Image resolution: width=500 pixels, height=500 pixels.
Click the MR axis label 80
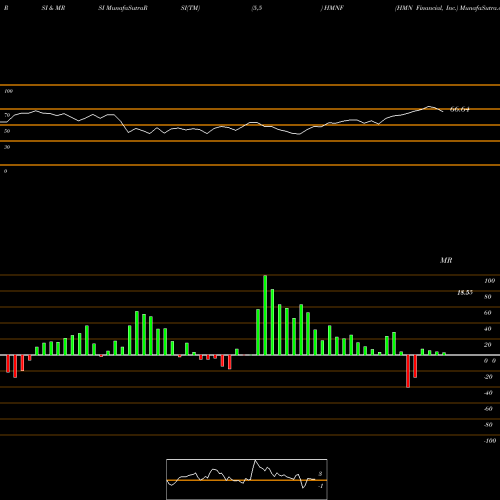pos(488,297)
